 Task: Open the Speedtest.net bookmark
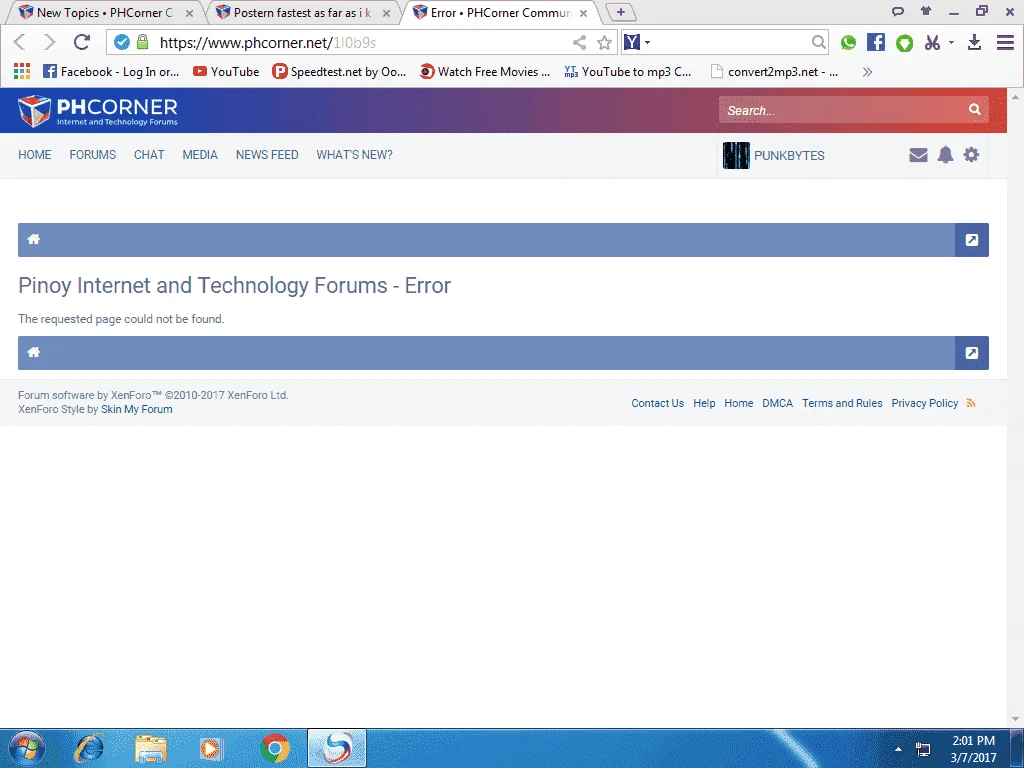[x=339, y=71]
